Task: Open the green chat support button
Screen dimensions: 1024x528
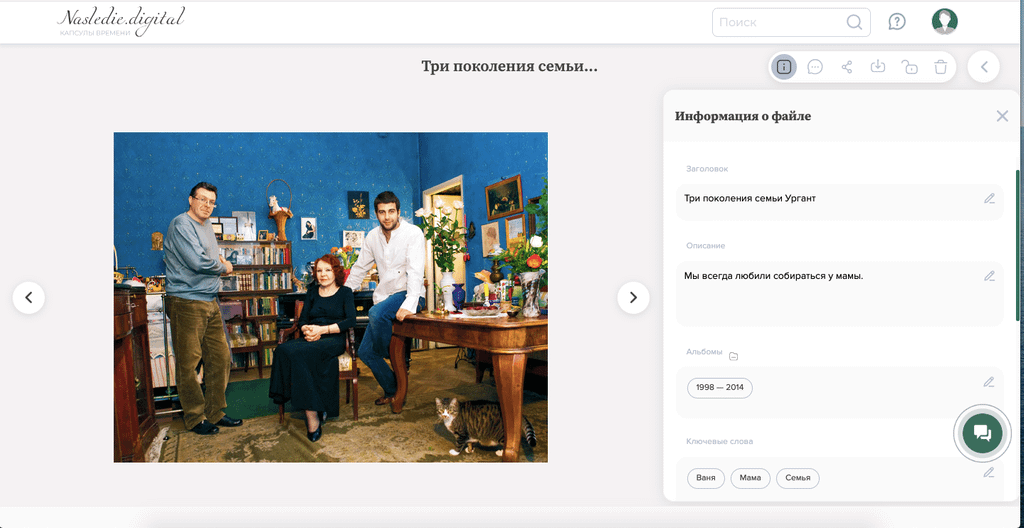Action: tap(982, 433)
